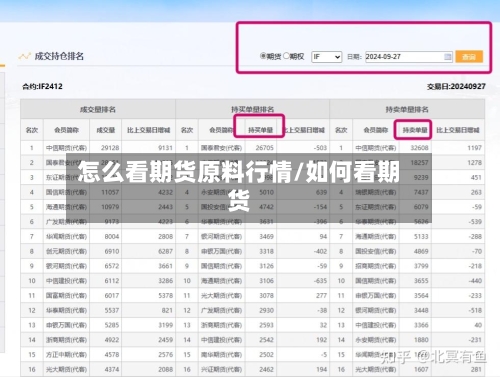Click long position value 2542
This screenshot has height=377, width=500.
(266, 340)
